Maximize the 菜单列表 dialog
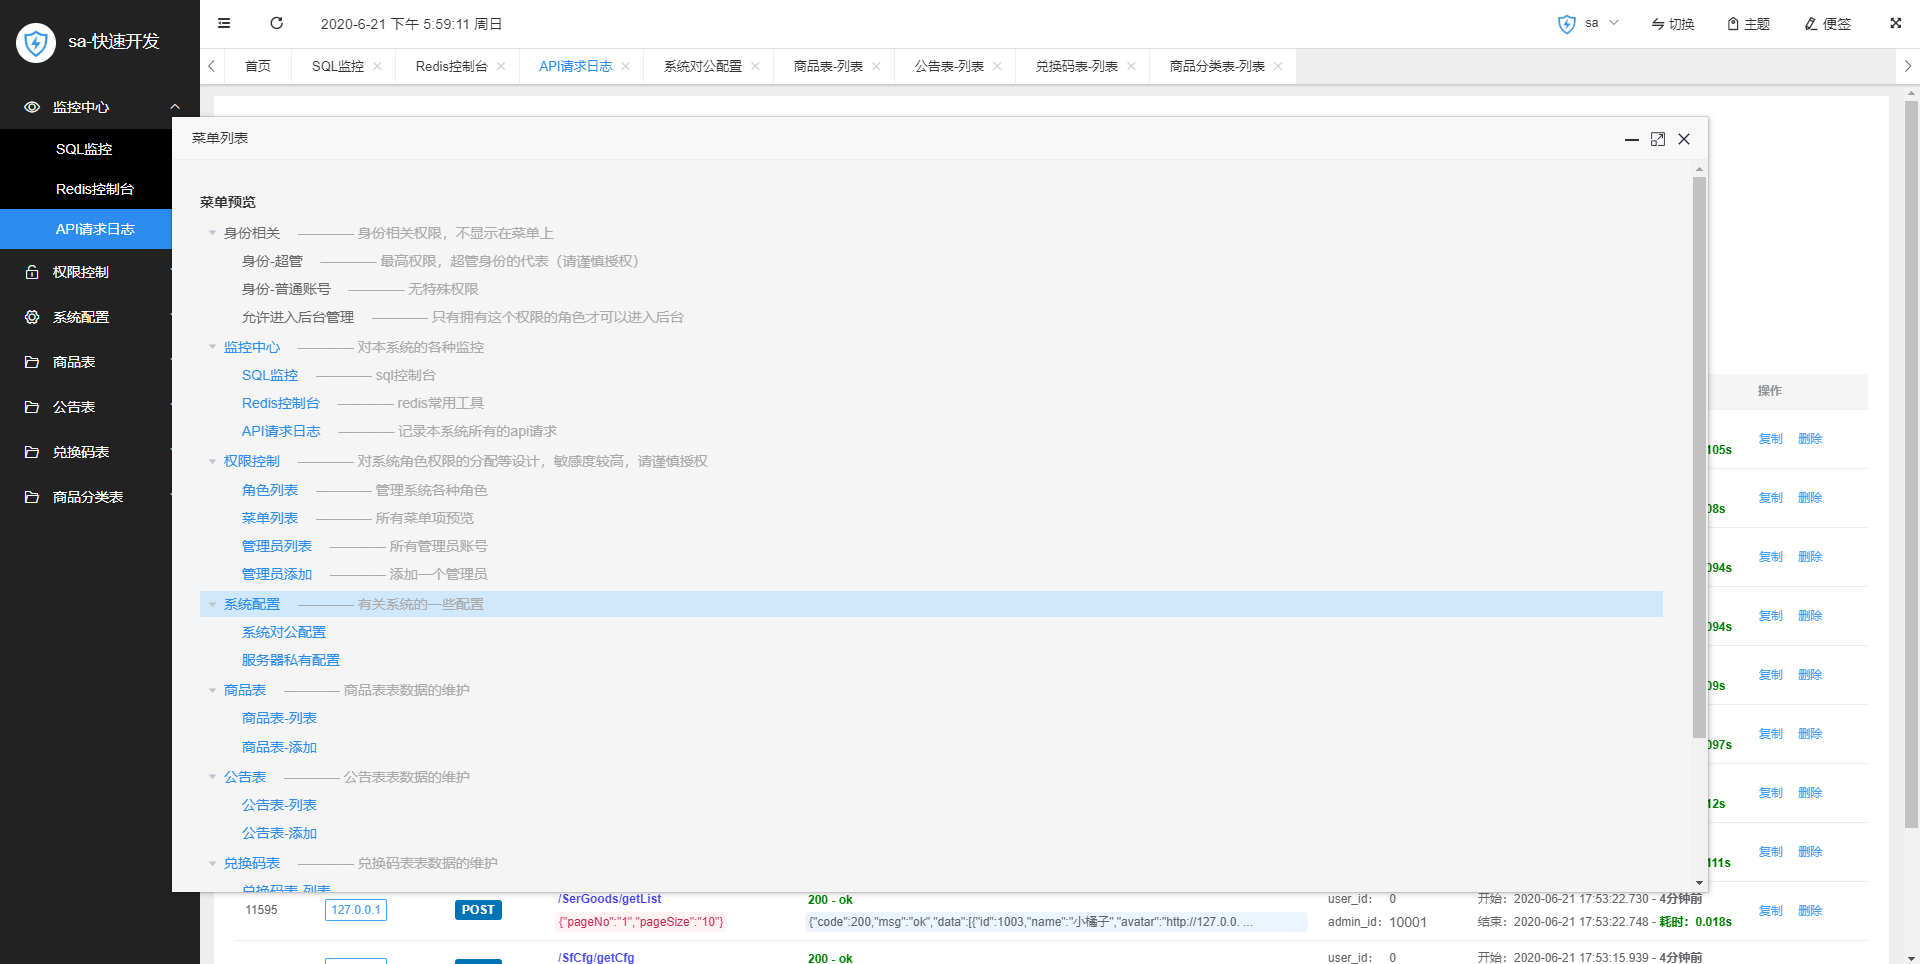This screenshot has height=964, width=1920. point(1658,139)
